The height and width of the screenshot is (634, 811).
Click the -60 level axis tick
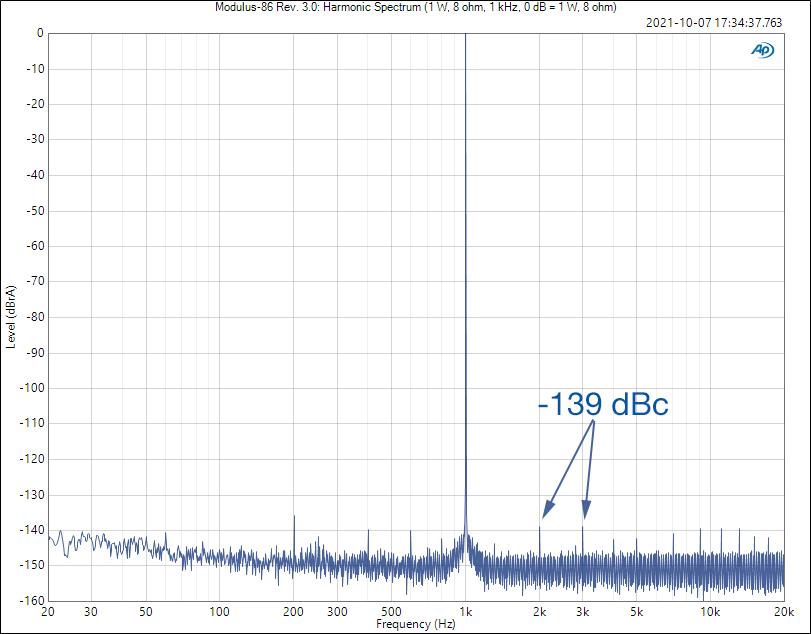35,246
